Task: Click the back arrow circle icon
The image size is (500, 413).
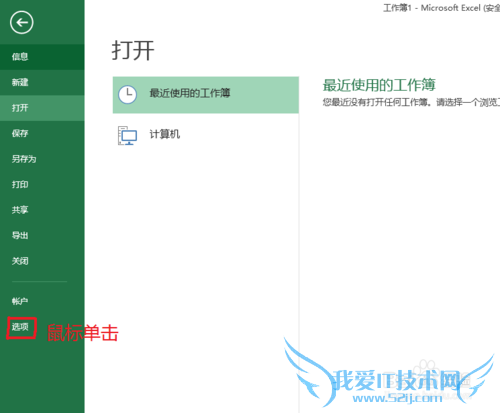Action: point(22,22)
